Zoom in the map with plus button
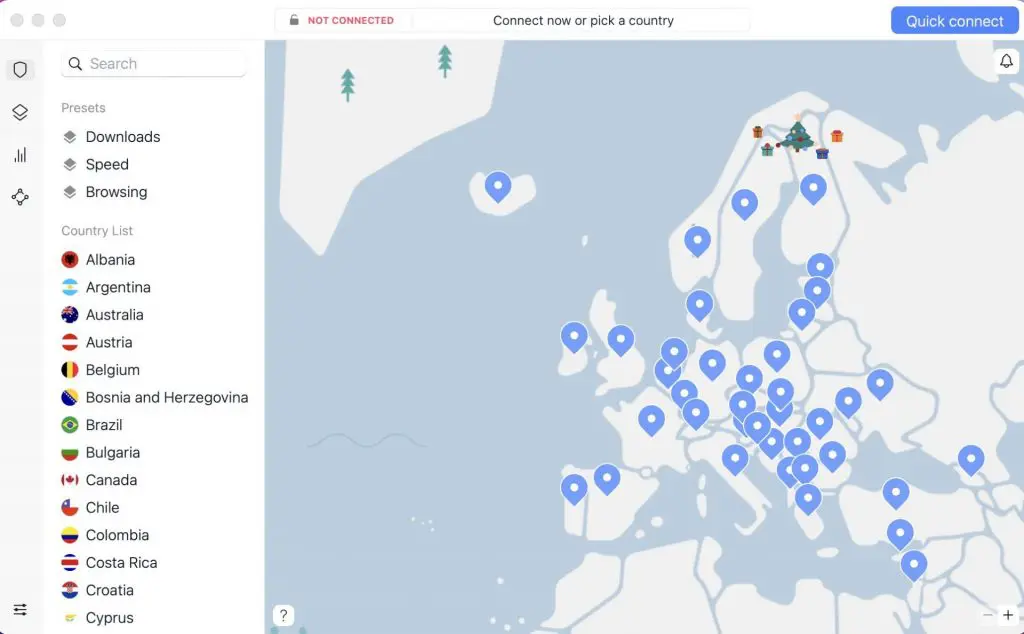The image size is (1024, 634). (1008, 615)
